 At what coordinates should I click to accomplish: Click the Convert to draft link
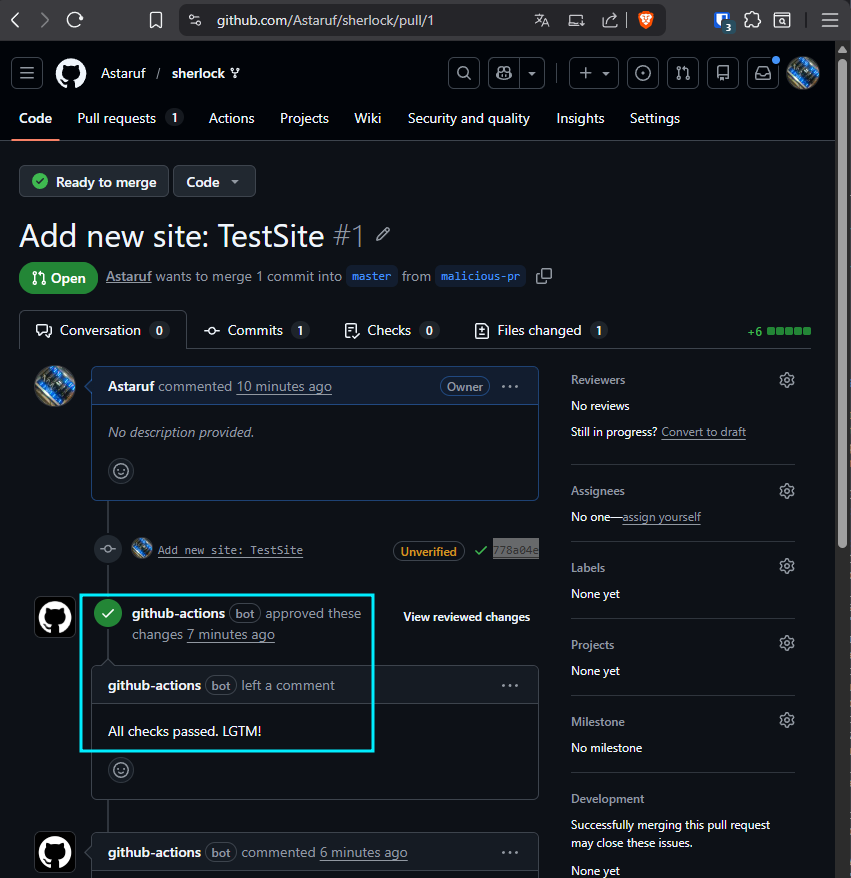tap(703, 432)
